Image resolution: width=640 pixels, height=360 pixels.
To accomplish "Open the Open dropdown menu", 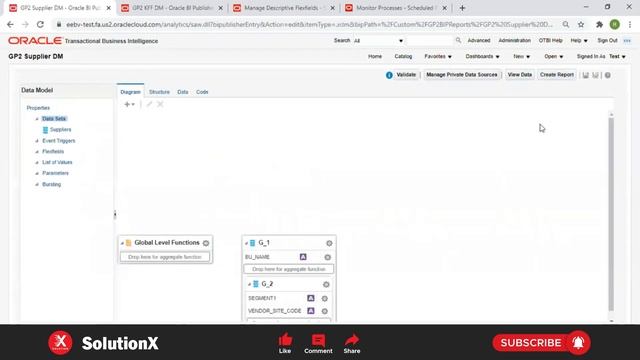I will tap(554, 56).
